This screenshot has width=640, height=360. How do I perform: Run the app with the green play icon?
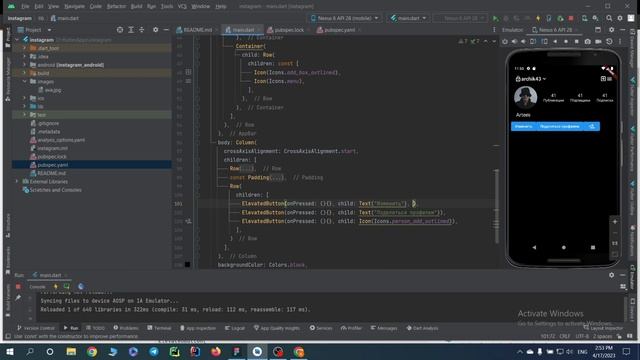495,18
